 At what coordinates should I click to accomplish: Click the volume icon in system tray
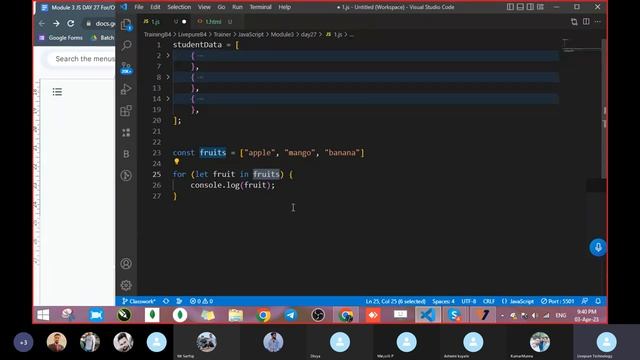click(x=534, y=316)
